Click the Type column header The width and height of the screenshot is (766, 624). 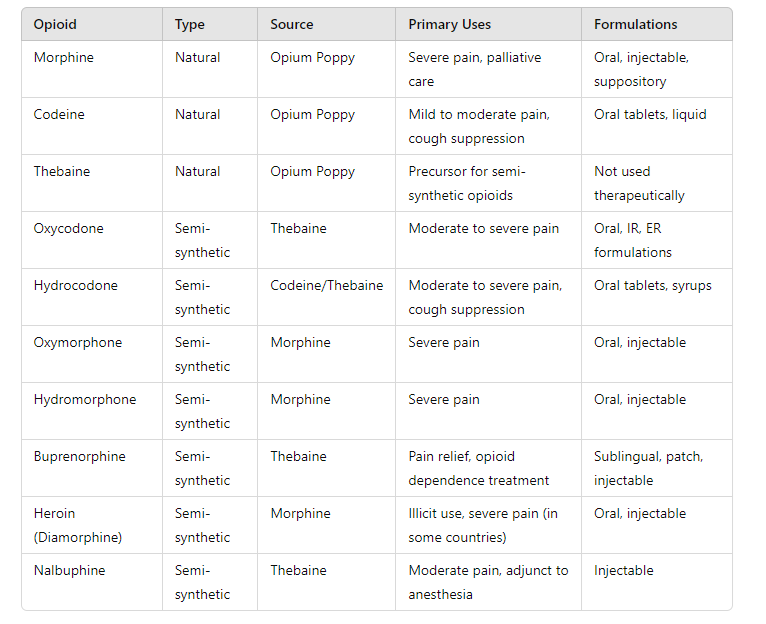[x=190, y=24]
